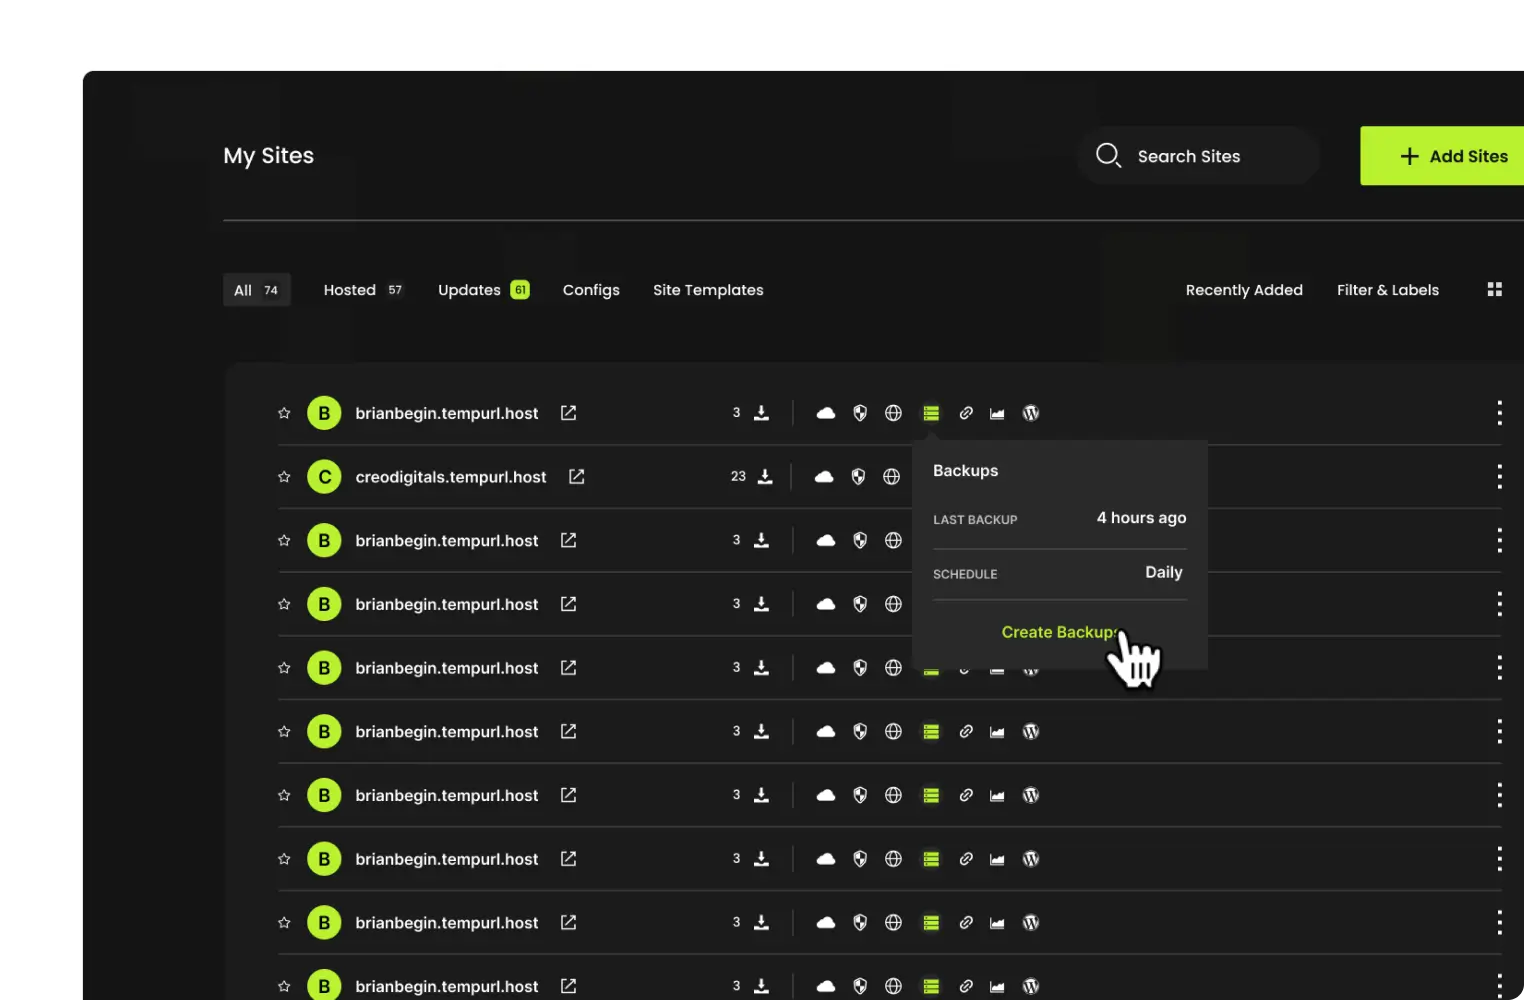Click the '4 hours ago' last backup value

coord(1141,518)
